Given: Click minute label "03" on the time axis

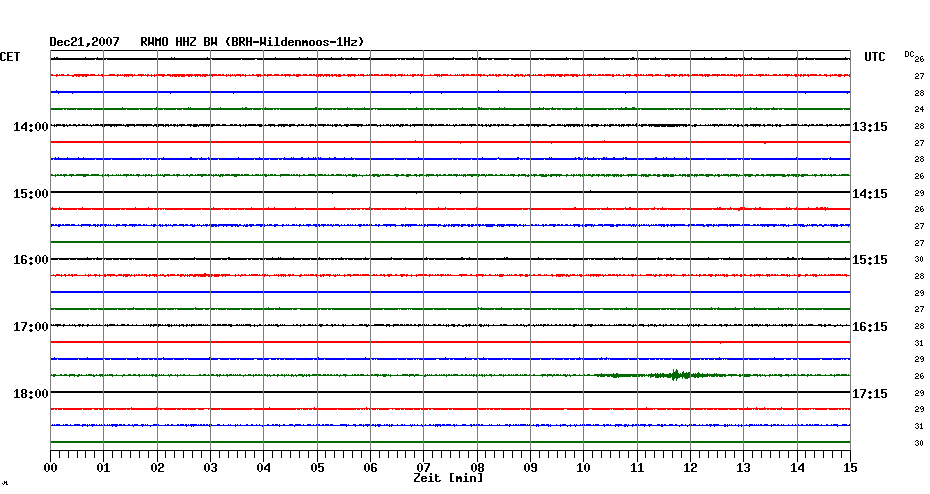Looking at the screenshot, I should click(211, 468).
